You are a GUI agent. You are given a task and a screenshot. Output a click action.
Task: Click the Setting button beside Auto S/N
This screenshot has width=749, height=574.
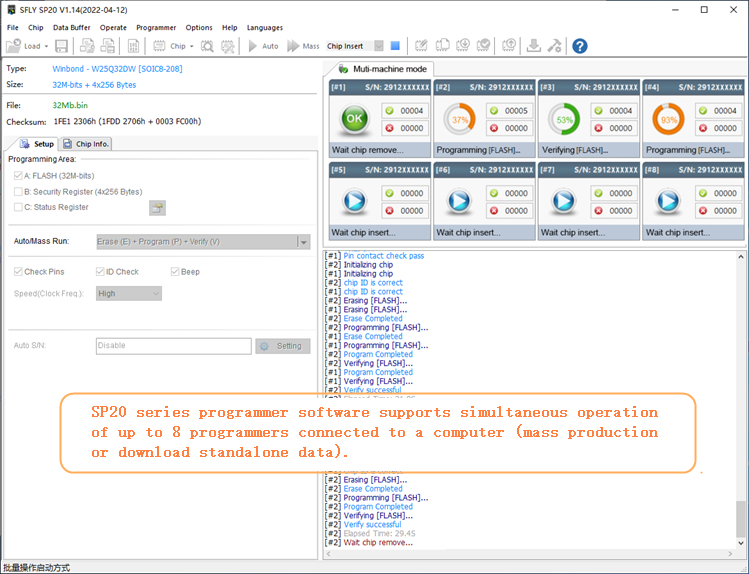click(x=282, y=346)
